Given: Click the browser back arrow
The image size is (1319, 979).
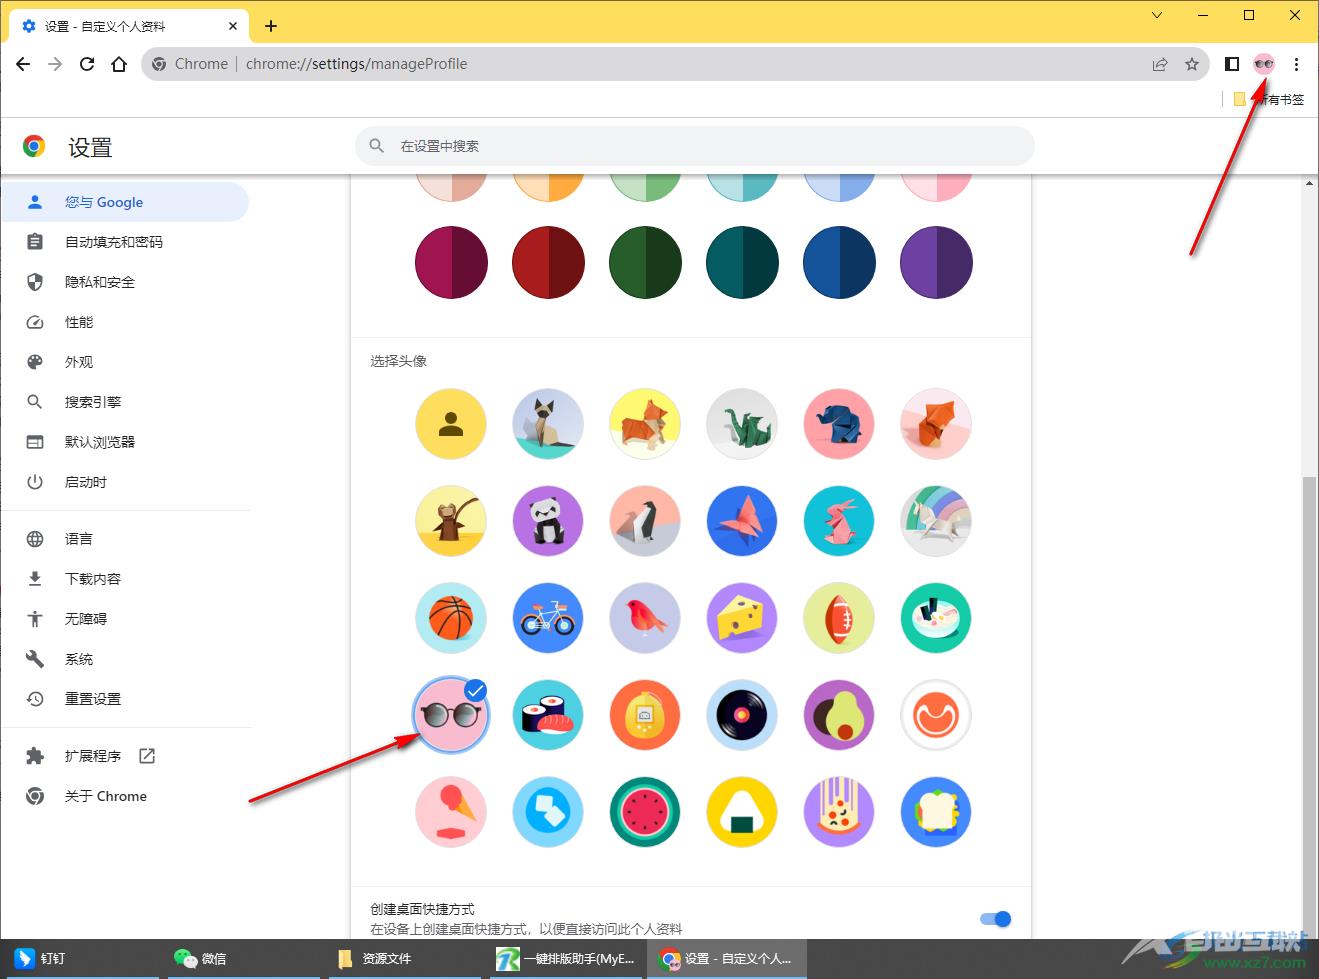Looking at the screenshot, I should [x=23, y=64].
